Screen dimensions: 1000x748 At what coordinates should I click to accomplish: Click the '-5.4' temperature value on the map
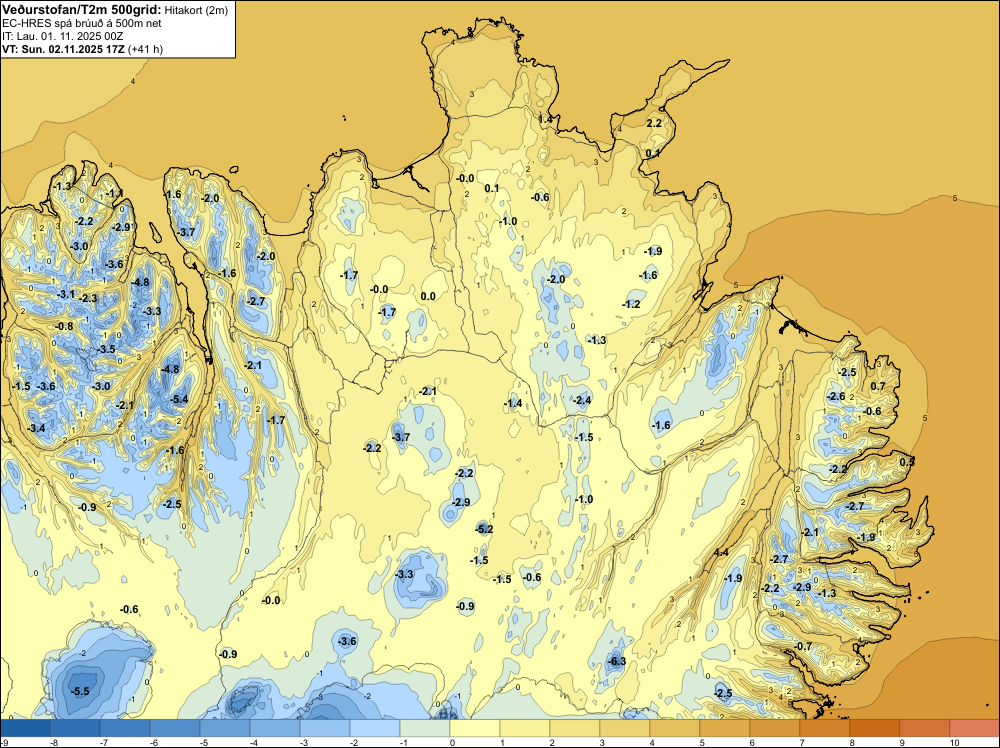179,400
